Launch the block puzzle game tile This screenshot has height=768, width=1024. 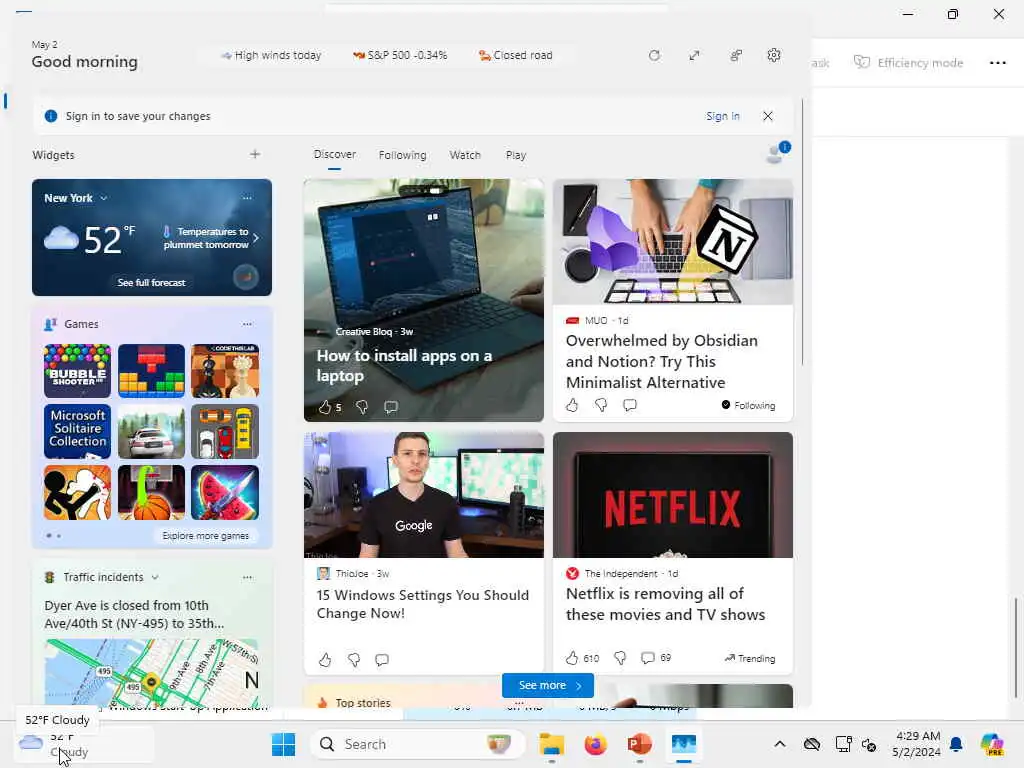152,371
